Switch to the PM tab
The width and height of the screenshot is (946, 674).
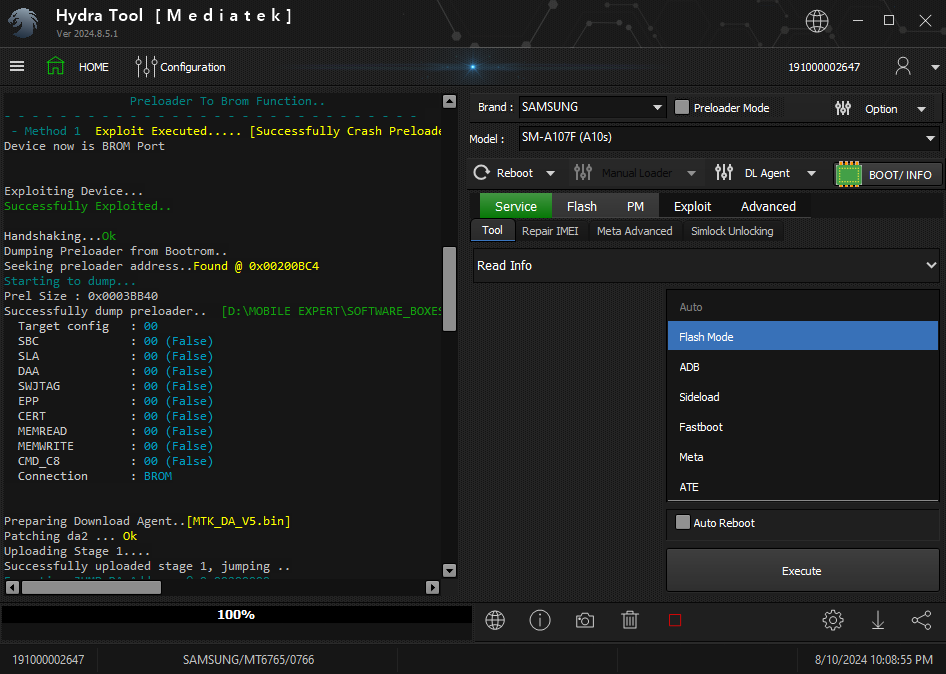pyautogui.click(x=635, y=206)
